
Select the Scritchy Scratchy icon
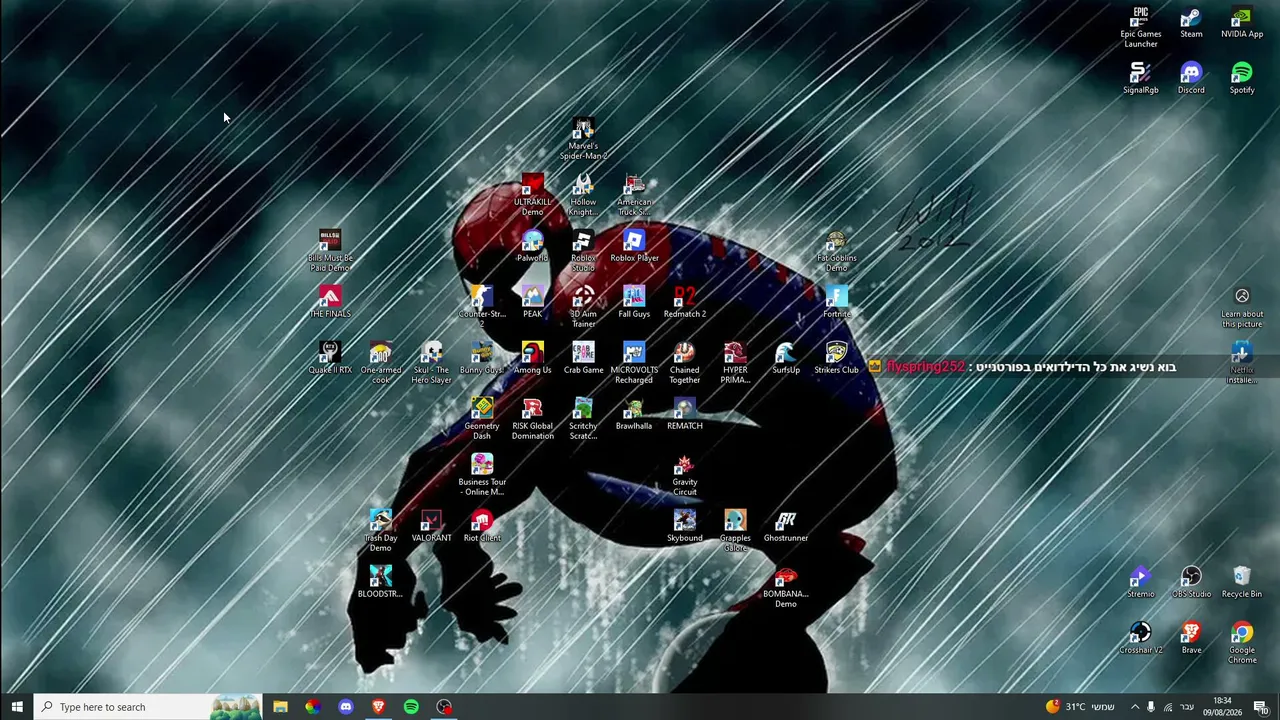[x=583, y=420]
